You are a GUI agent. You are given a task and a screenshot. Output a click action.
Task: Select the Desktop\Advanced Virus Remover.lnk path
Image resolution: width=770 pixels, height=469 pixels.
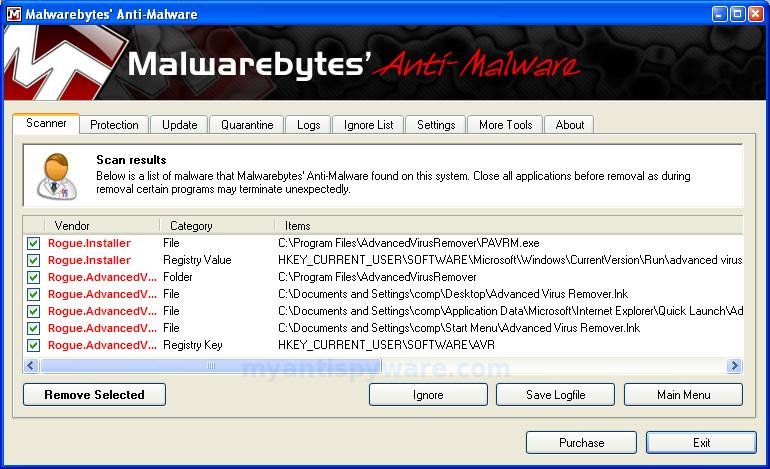(453, 294)
